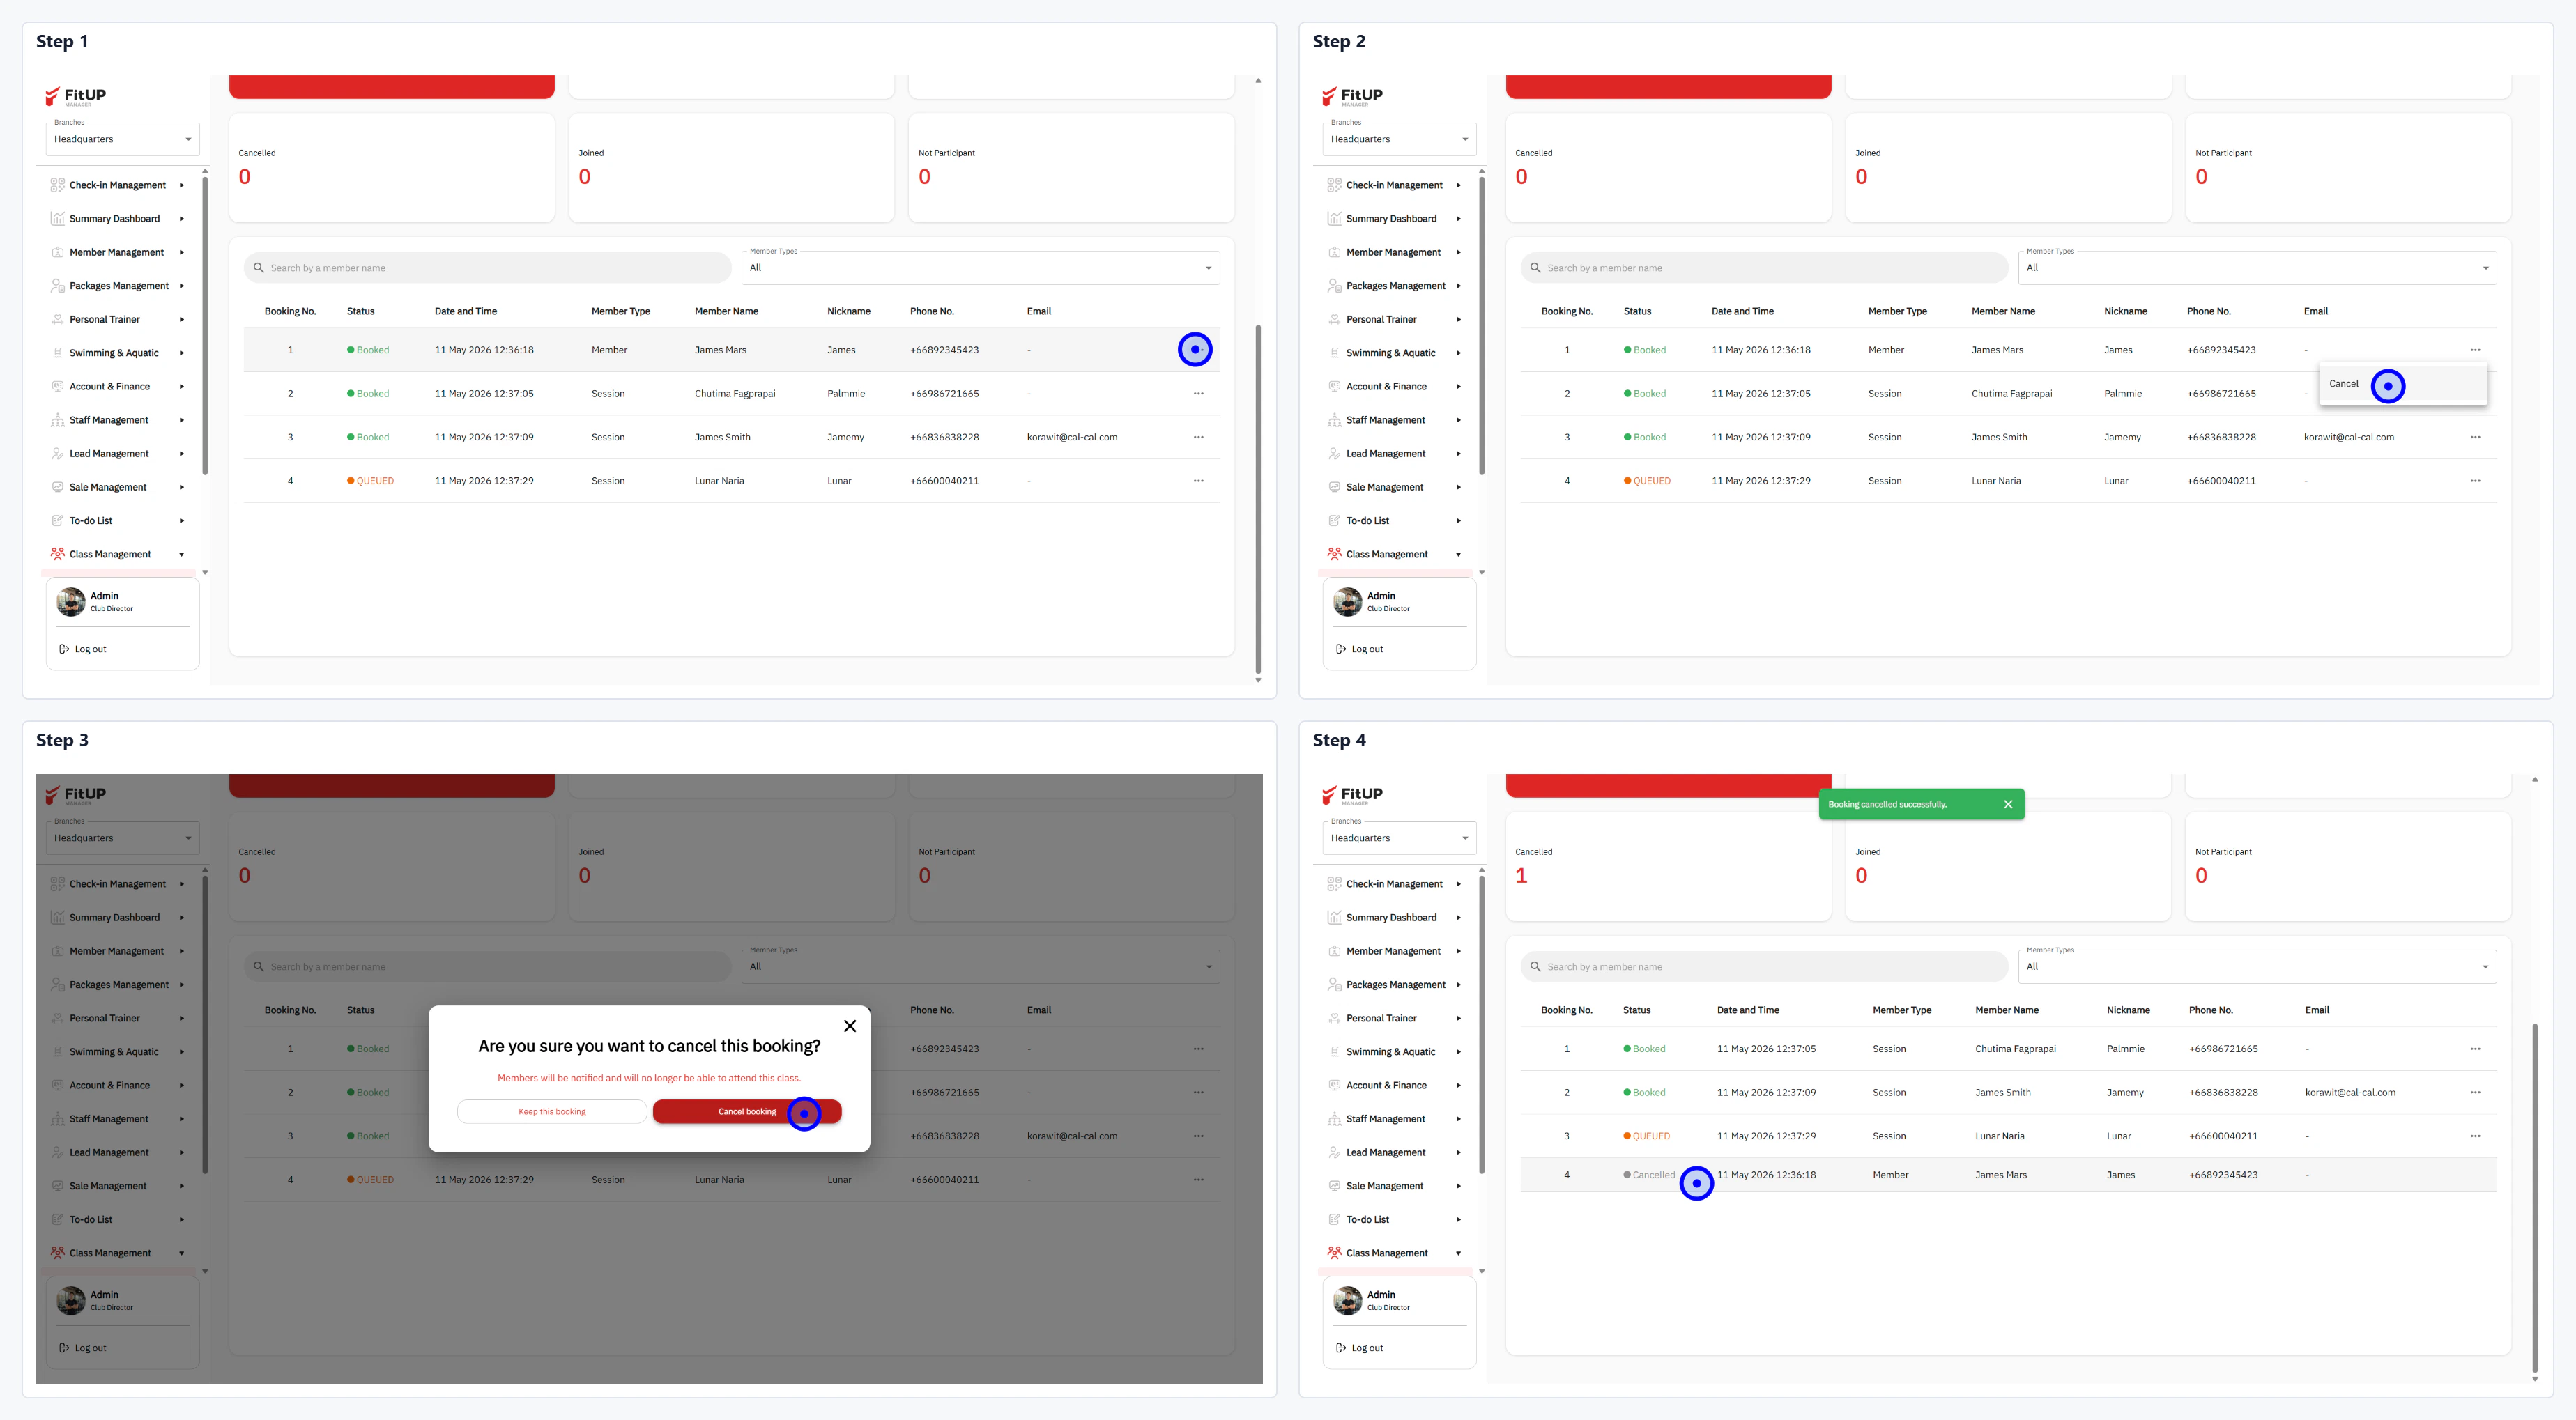Click the Packages Management icon in Step 1
This screenshot has width=2576, height=1420.
57,286
